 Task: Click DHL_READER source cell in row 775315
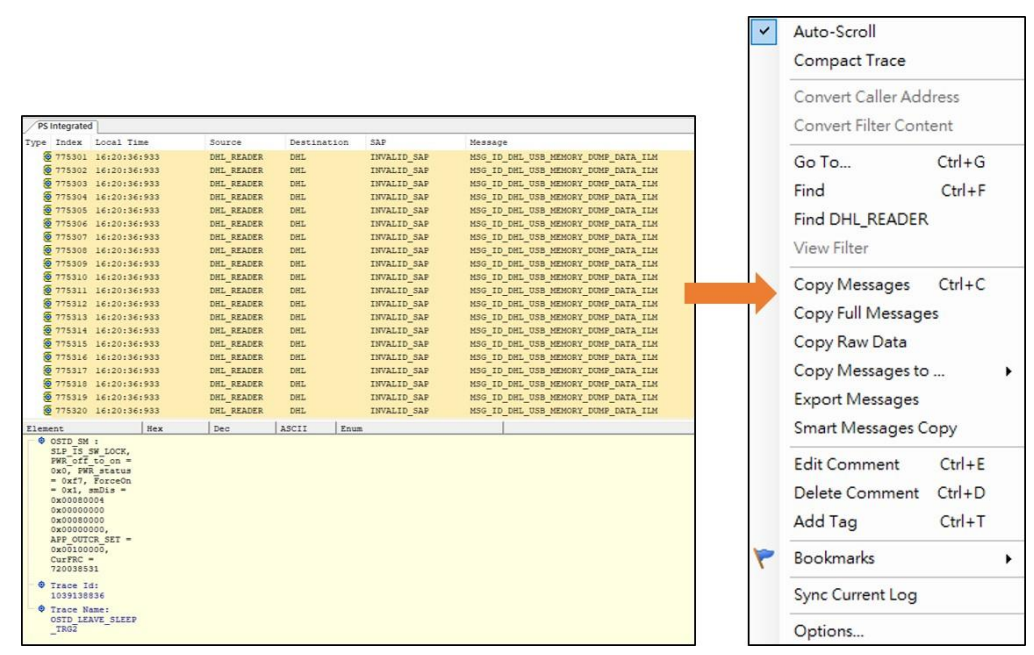pos(236,344)
